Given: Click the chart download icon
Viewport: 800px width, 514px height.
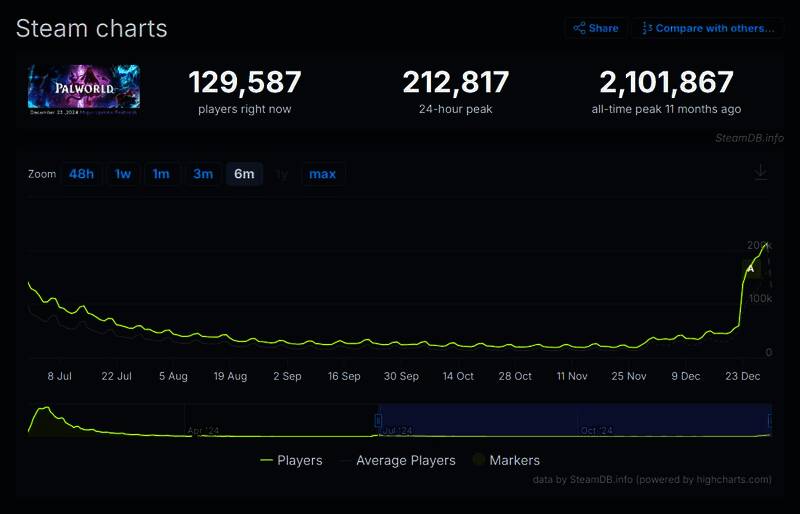Looking at the screenshot, I should tap(760, 172).
